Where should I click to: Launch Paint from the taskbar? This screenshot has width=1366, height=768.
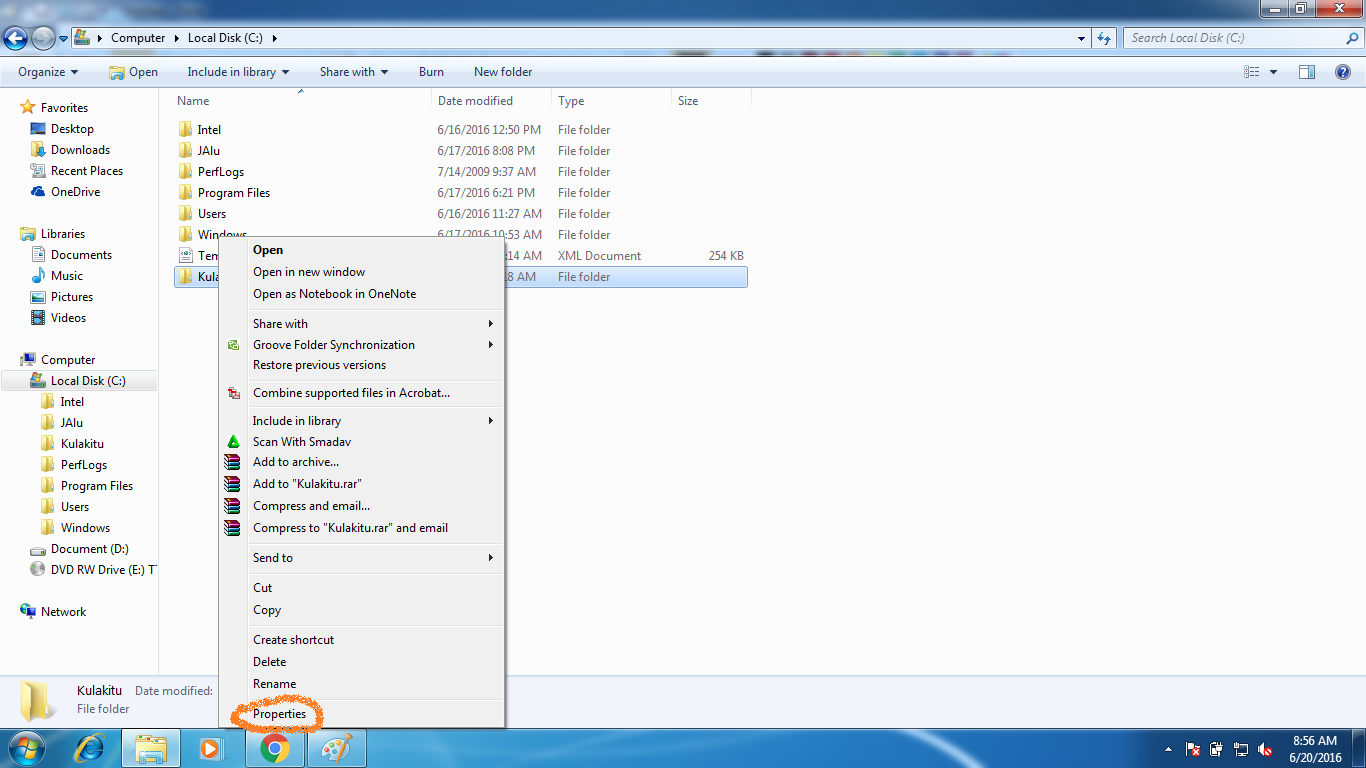click(337, 748)
